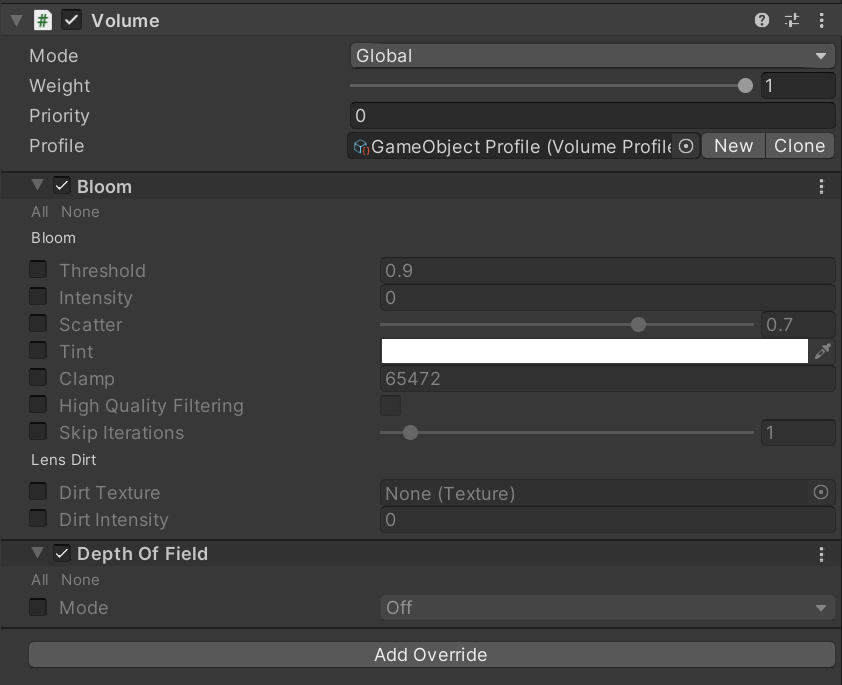Collapse the Bloom section foldout arrow
Screen dimensions: 842x685
[x=38, y=186]
